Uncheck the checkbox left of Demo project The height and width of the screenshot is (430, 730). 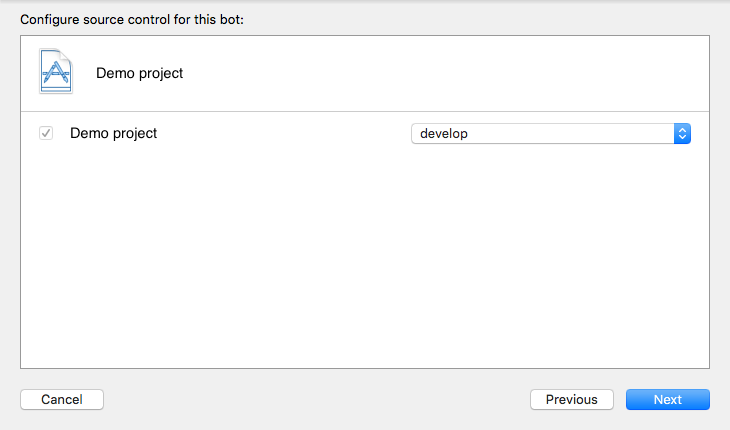click(x=46, y=133)
